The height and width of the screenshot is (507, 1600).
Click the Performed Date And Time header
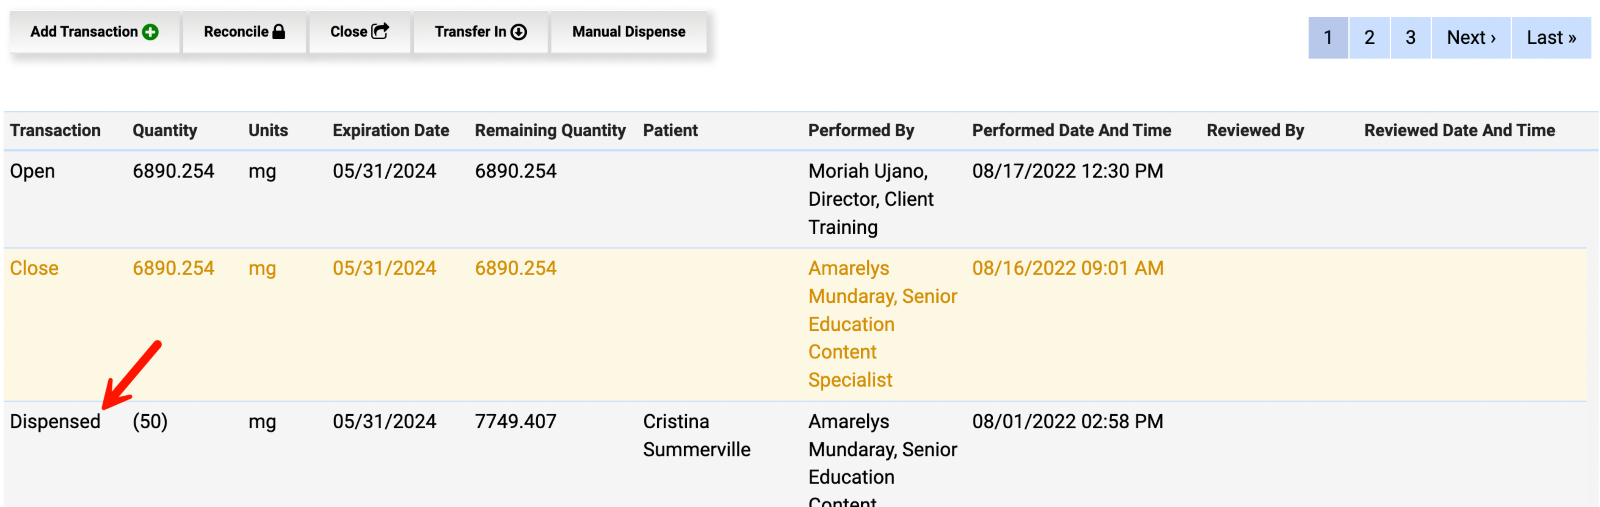[x=1071, y=130]
